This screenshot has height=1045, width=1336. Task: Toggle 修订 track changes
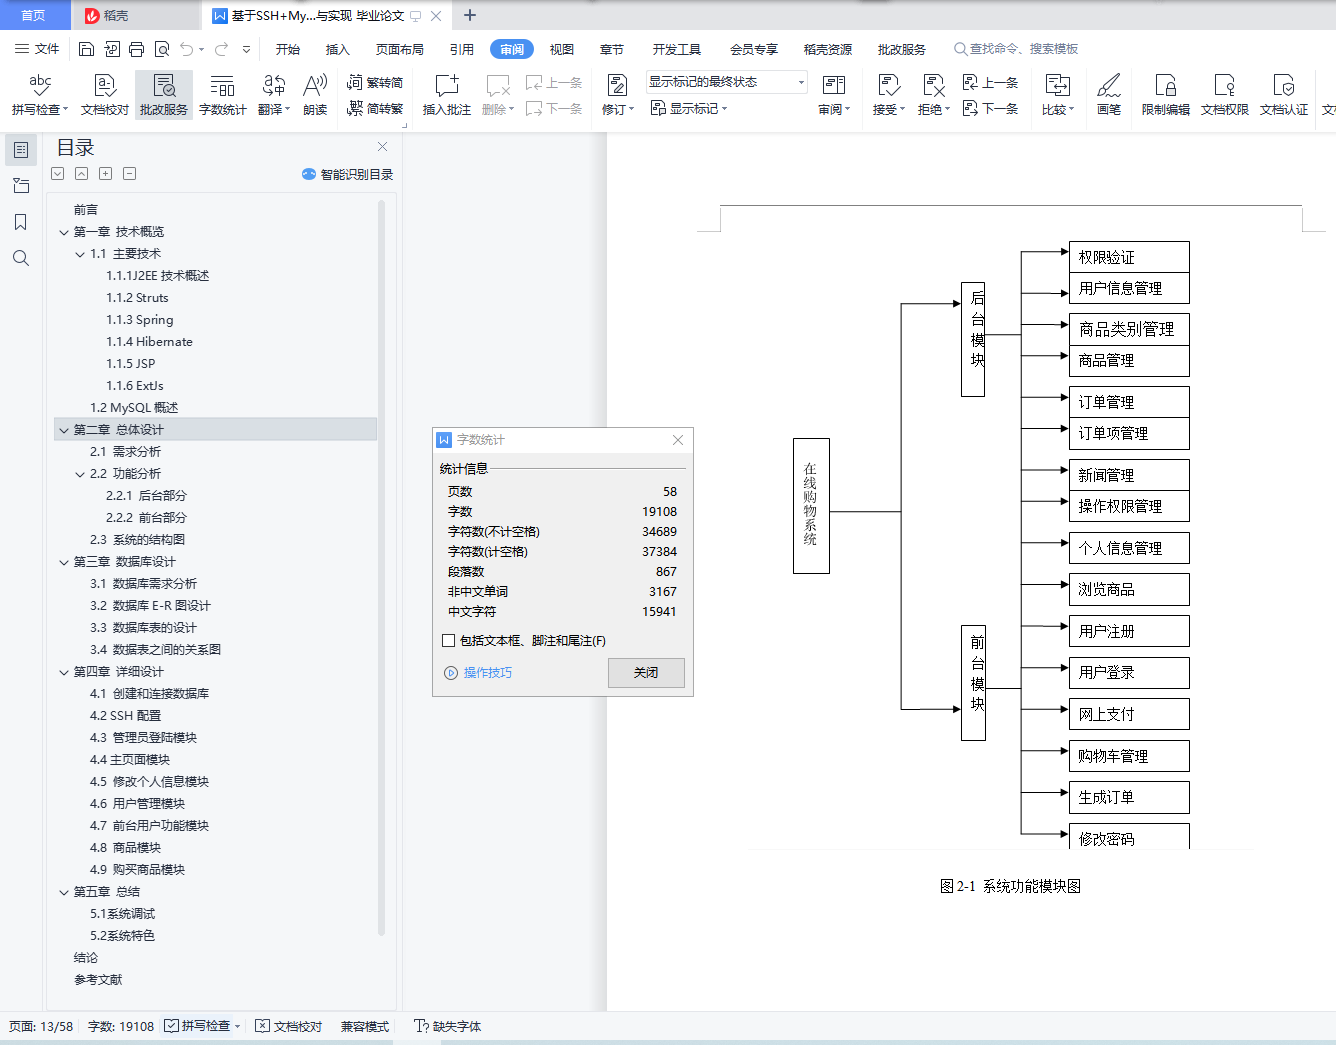(618, 95)
